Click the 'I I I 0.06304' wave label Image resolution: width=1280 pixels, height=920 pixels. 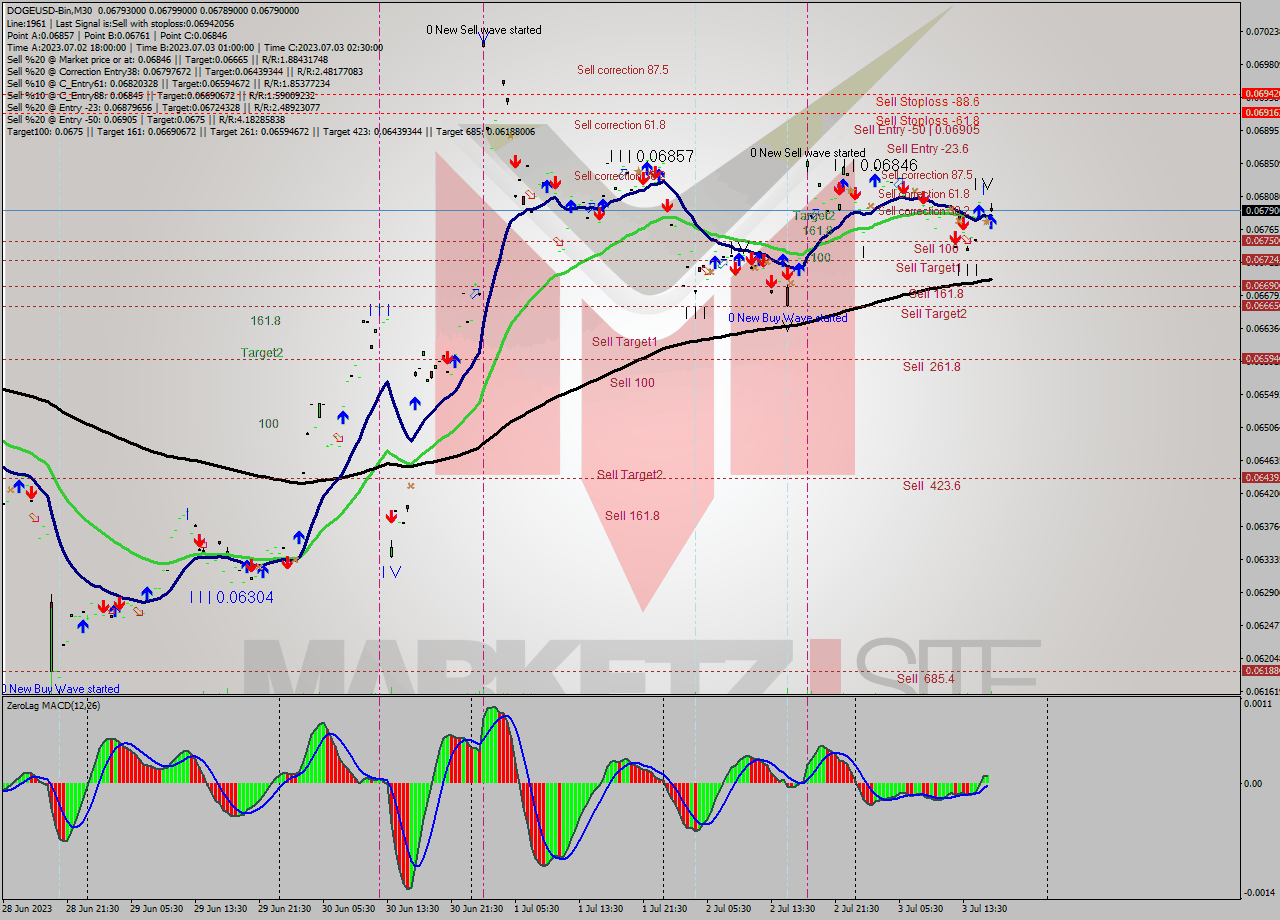(231, 597)
